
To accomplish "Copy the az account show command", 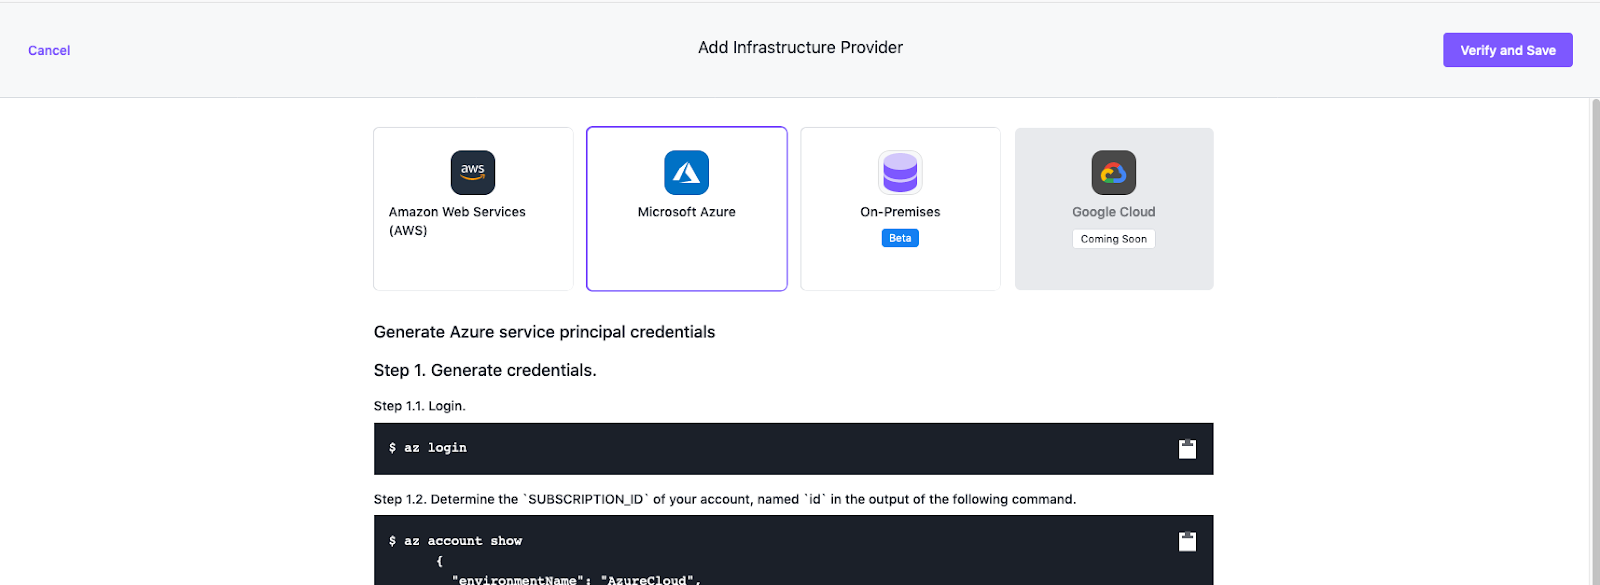I will (x=1187, y=541).
